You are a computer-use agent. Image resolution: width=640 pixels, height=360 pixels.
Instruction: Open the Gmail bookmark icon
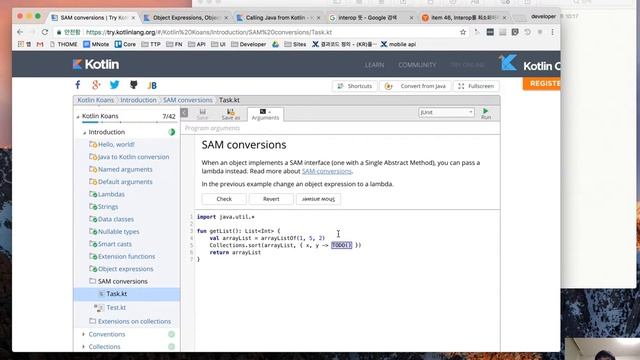point(40,44)
